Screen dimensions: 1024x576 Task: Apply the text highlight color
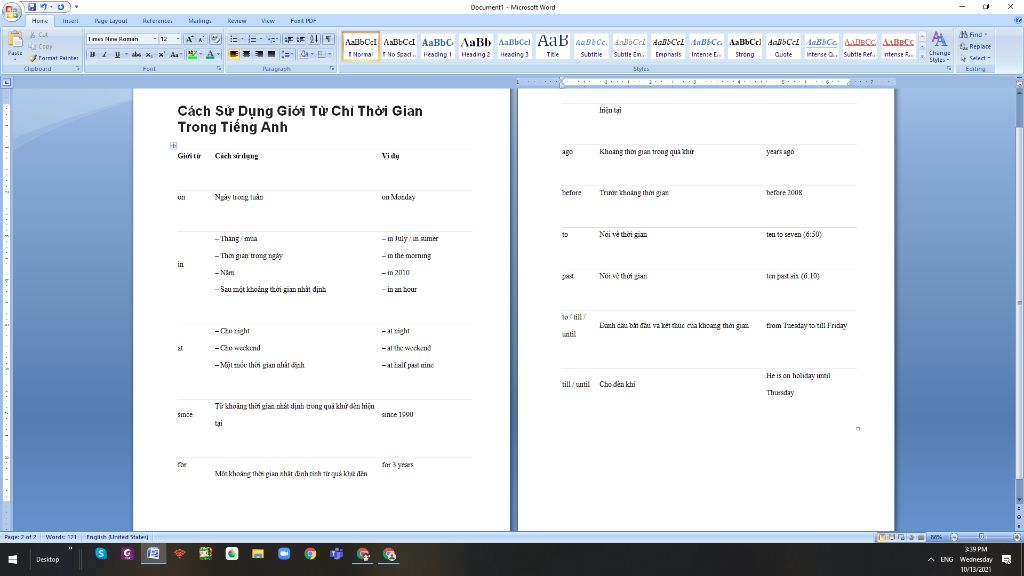(192, 55)
